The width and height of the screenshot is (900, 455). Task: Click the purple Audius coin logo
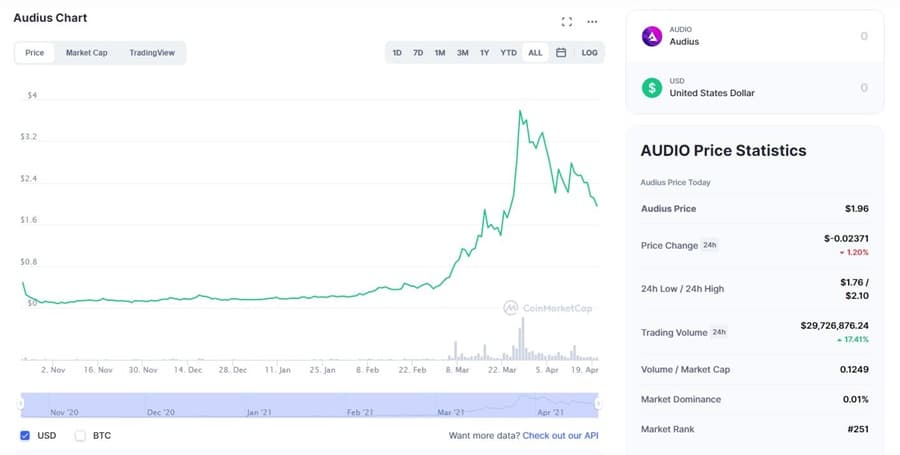[652, 36]
